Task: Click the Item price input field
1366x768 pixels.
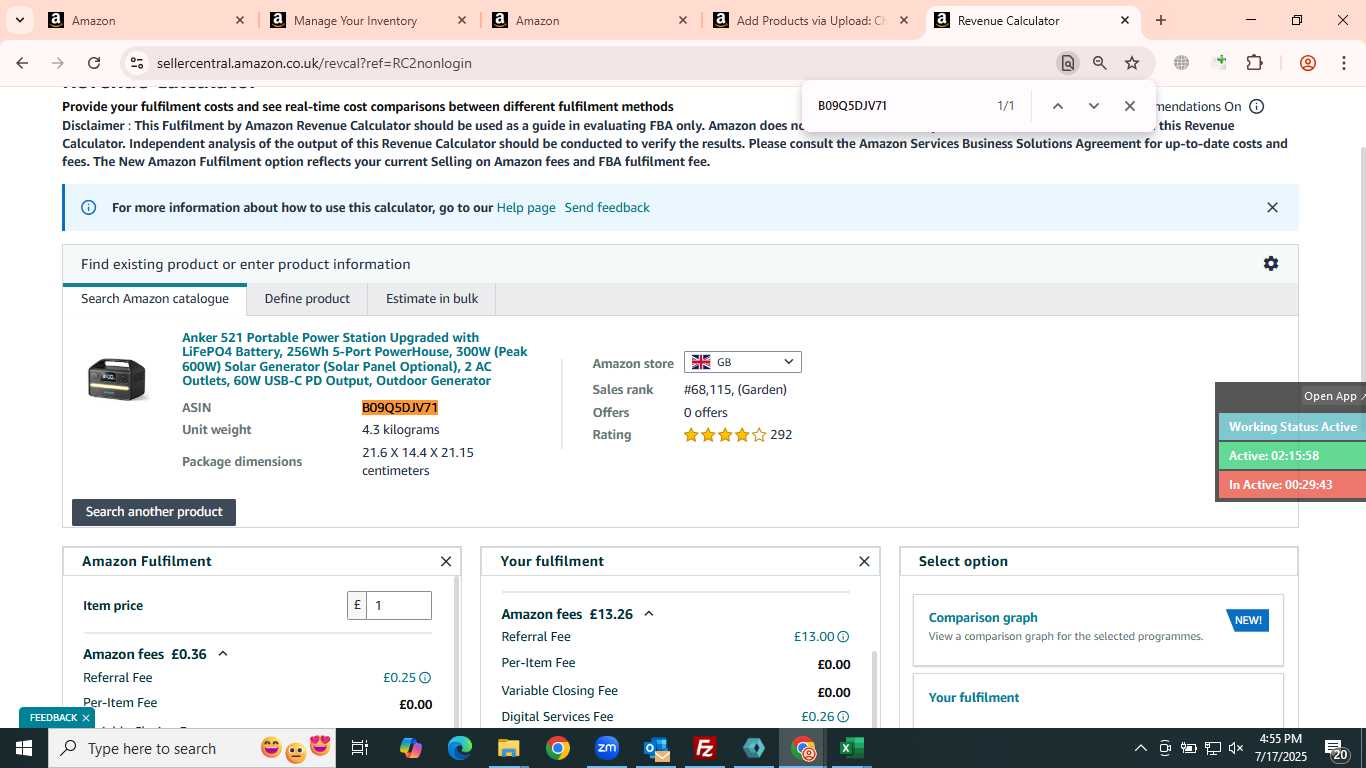Action: [x=399, y=605]
